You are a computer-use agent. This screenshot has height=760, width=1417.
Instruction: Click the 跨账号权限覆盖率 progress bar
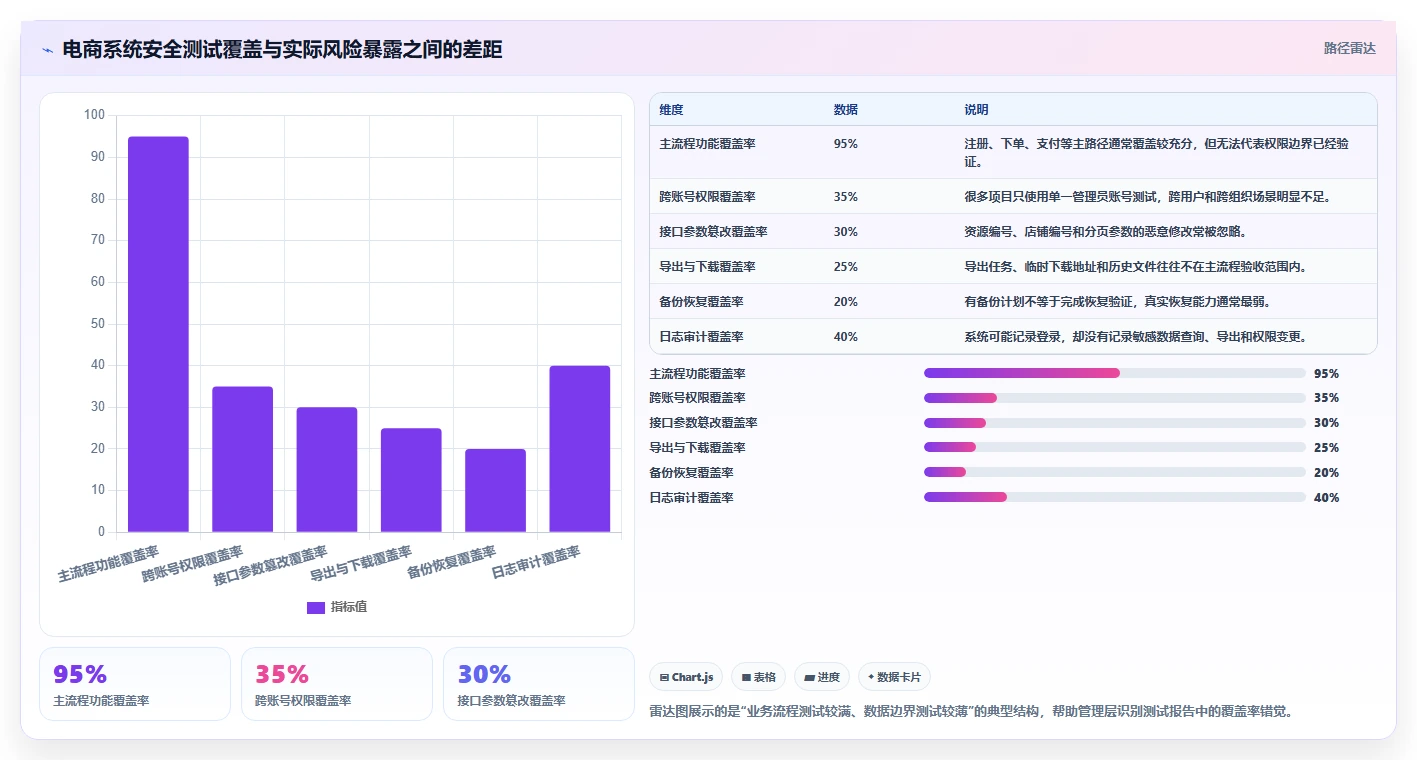[x=1115, y=398]
